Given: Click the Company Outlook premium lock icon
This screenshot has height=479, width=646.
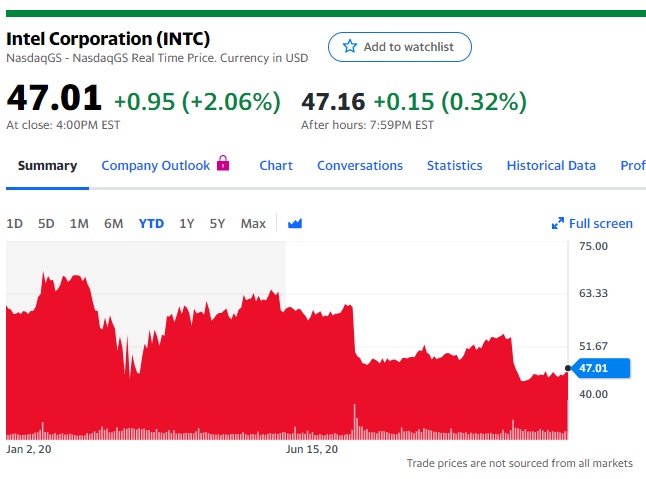Looking at the screenshot, I should [x=223, y=163].
